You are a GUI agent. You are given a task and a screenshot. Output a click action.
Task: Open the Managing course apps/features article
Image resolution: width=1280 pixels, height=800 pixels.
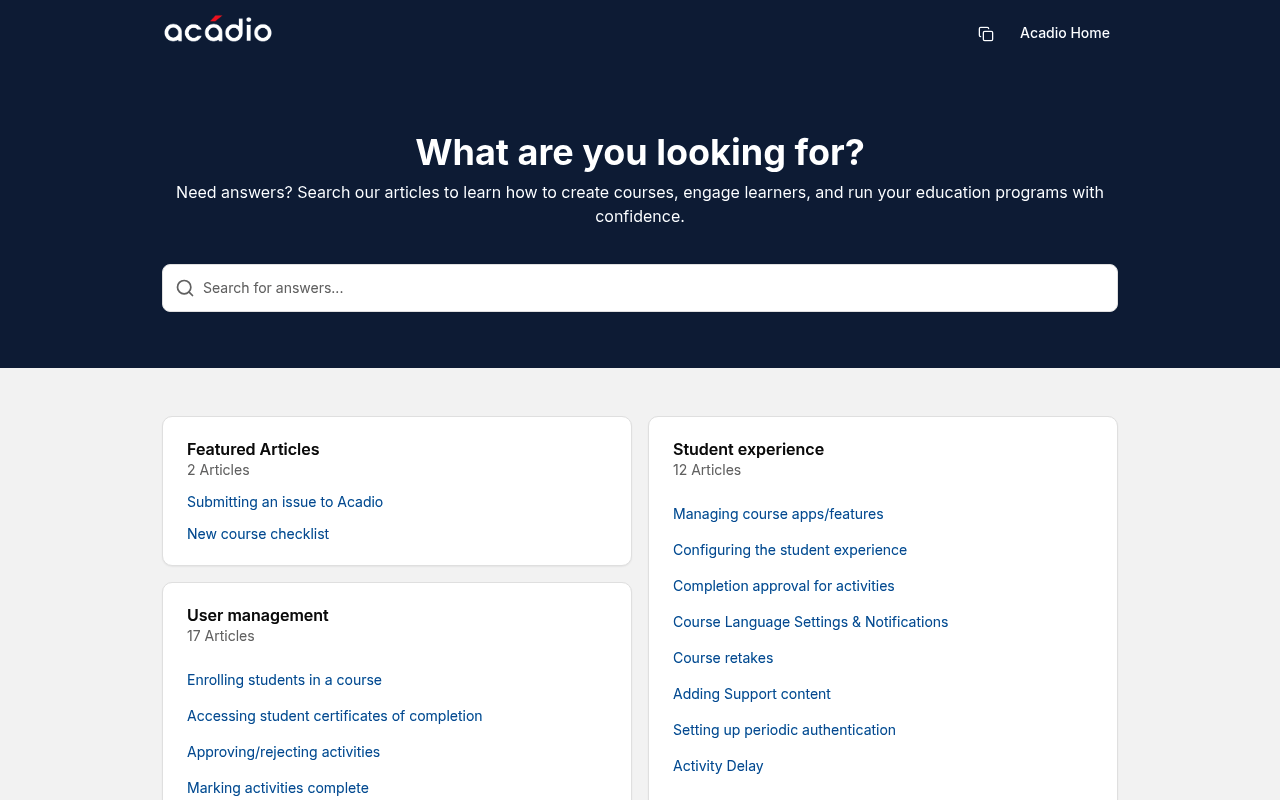778,514
